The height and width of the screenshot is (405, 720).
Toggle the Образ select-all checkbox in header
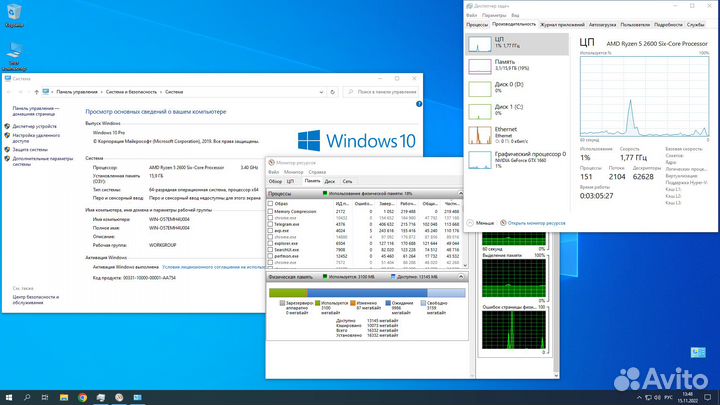(270, 203)
